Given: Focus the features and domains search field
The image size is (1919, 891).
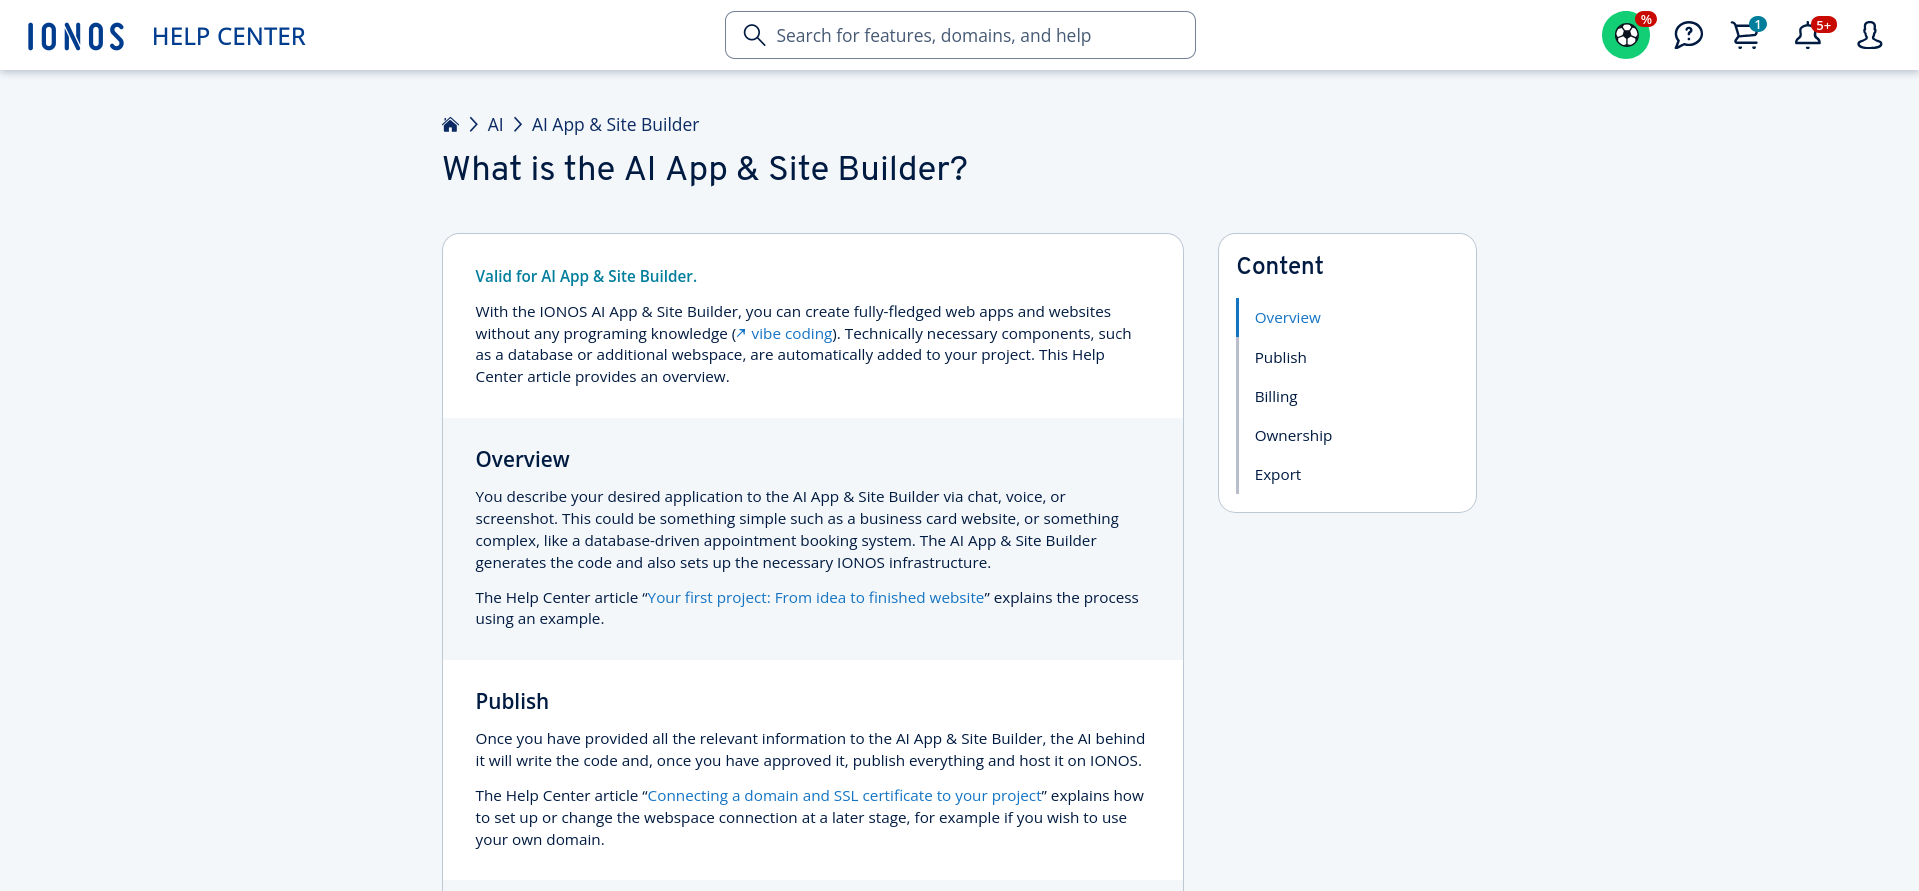Looking at the screenshot, I should (960, 35).
